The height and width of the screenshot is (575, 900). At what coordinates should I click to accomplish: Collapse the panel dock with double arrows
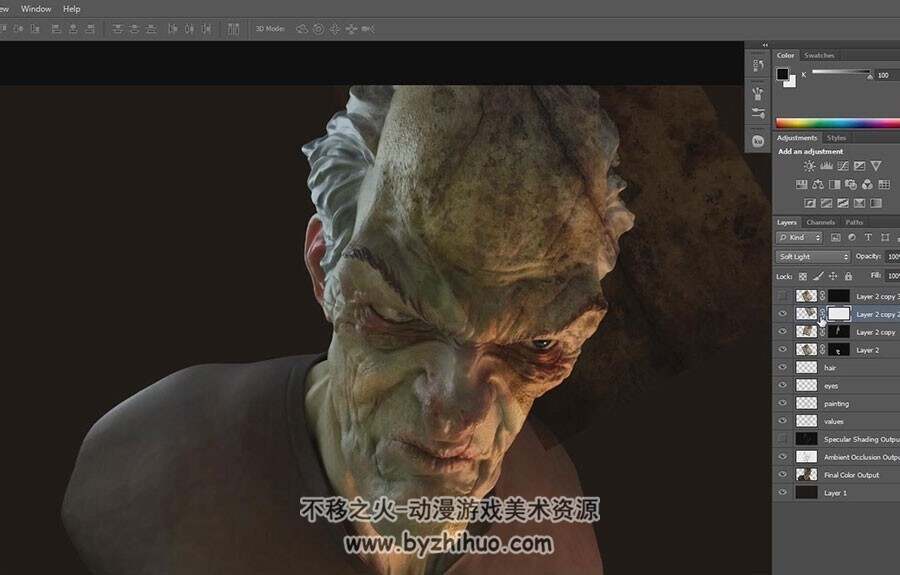(765, 45)
